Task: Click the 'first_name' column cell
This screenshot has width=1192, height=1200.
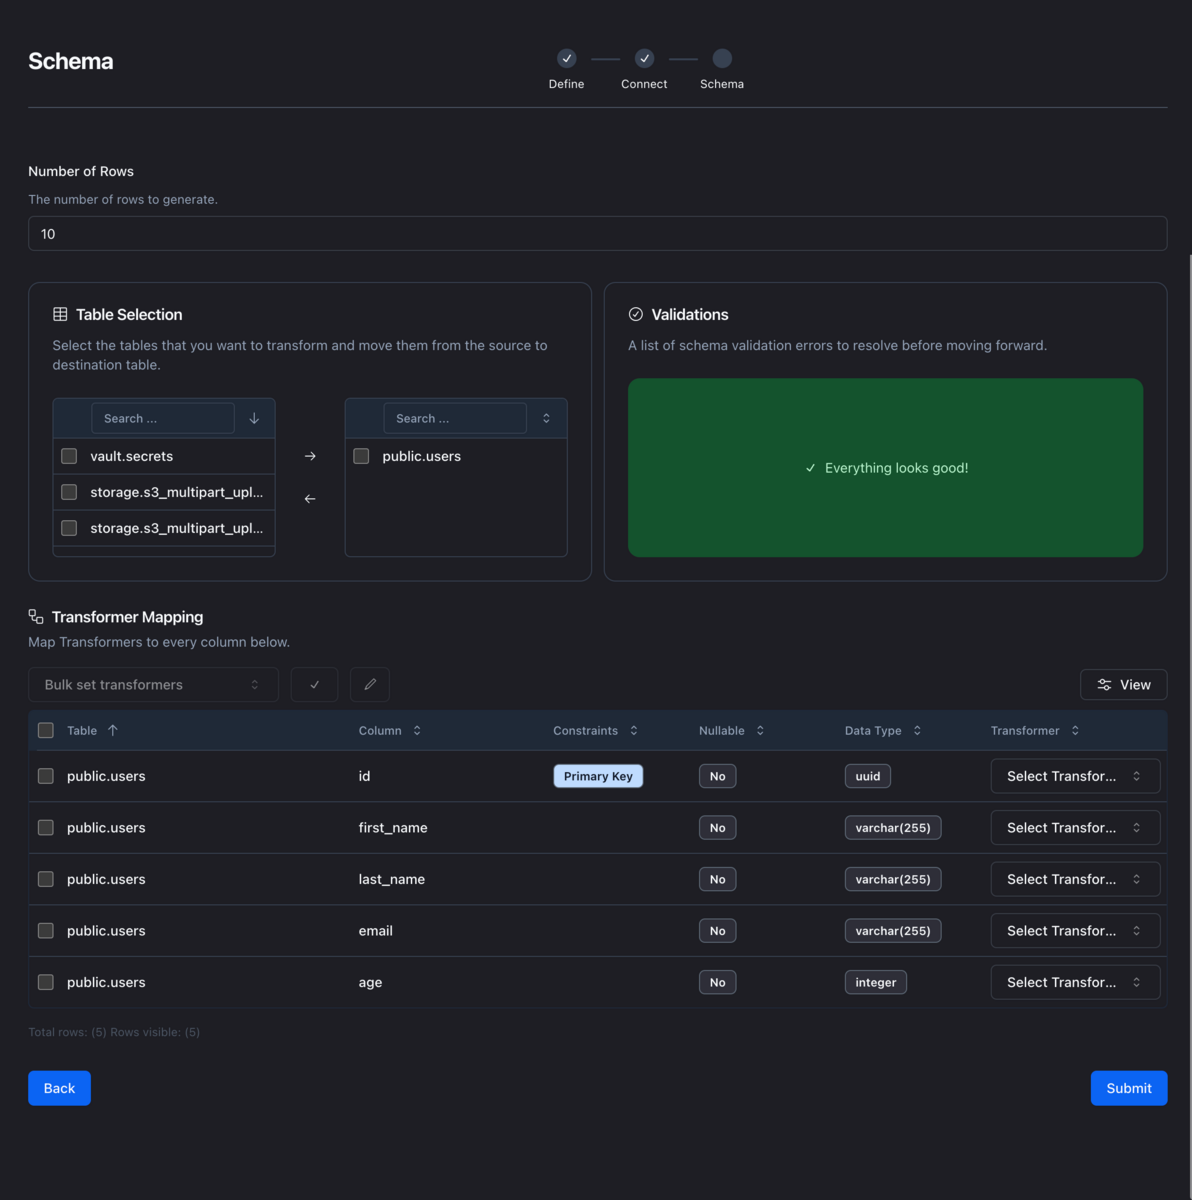Action: click(393, 828)
